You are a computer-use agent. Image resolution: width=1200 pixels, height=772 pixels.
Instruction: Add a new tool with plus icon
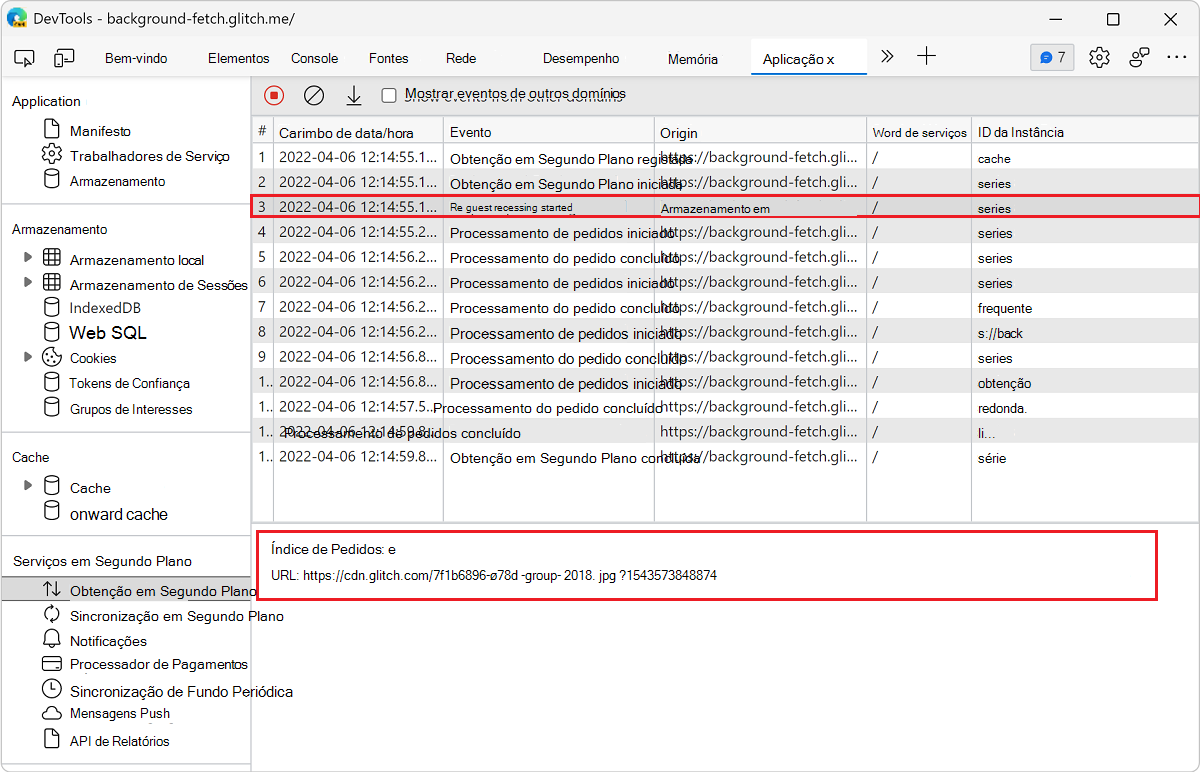coord(927,56)
